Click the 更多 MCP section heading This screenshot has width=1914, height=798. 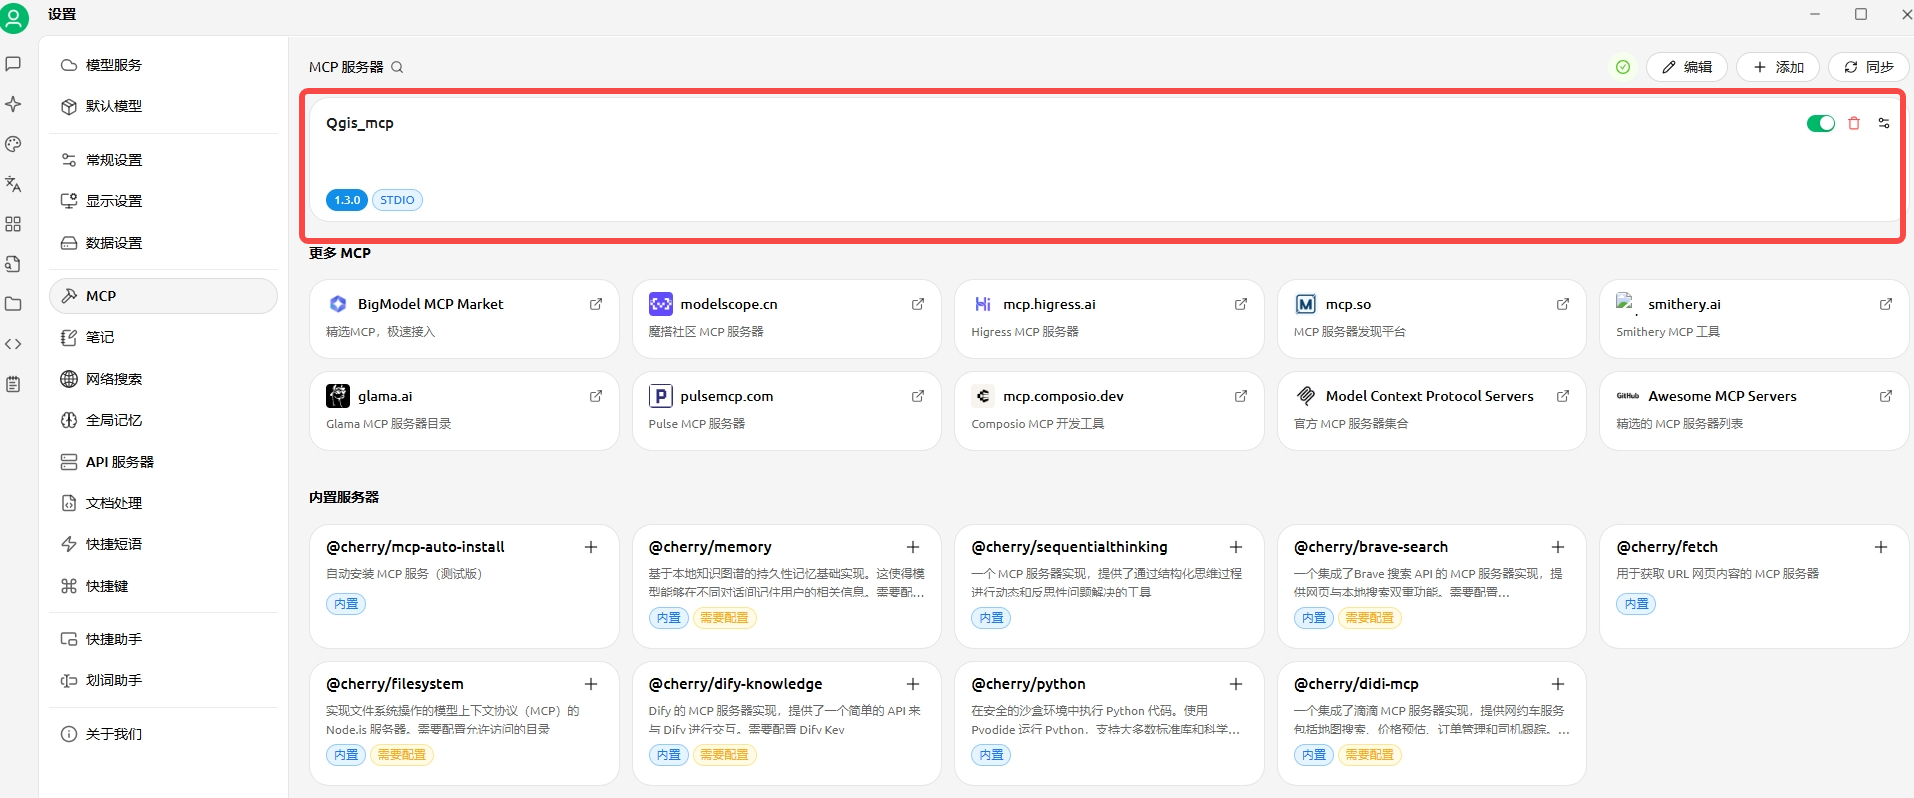pyautogui.click(x=340, y=253)
